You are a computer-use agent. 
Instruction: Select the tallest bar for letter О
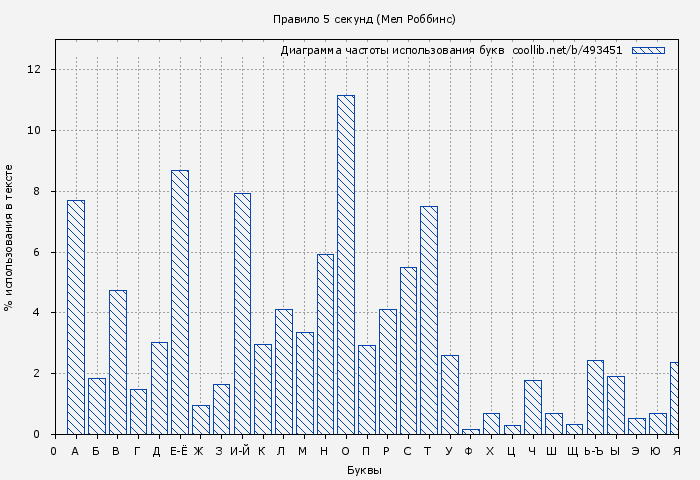pyautogui.click(x=346, y=265)
